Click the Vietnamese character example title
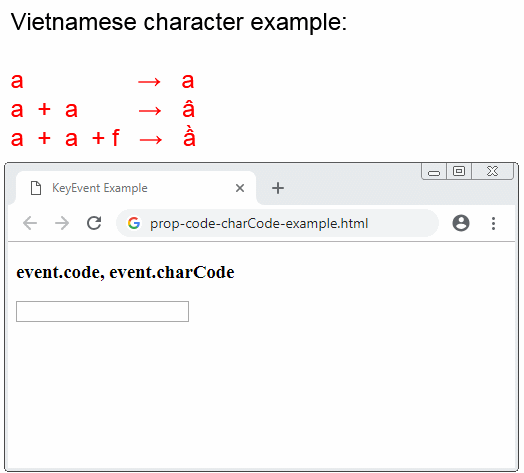This screenshot has width=524, height=473. pos(179,22)
